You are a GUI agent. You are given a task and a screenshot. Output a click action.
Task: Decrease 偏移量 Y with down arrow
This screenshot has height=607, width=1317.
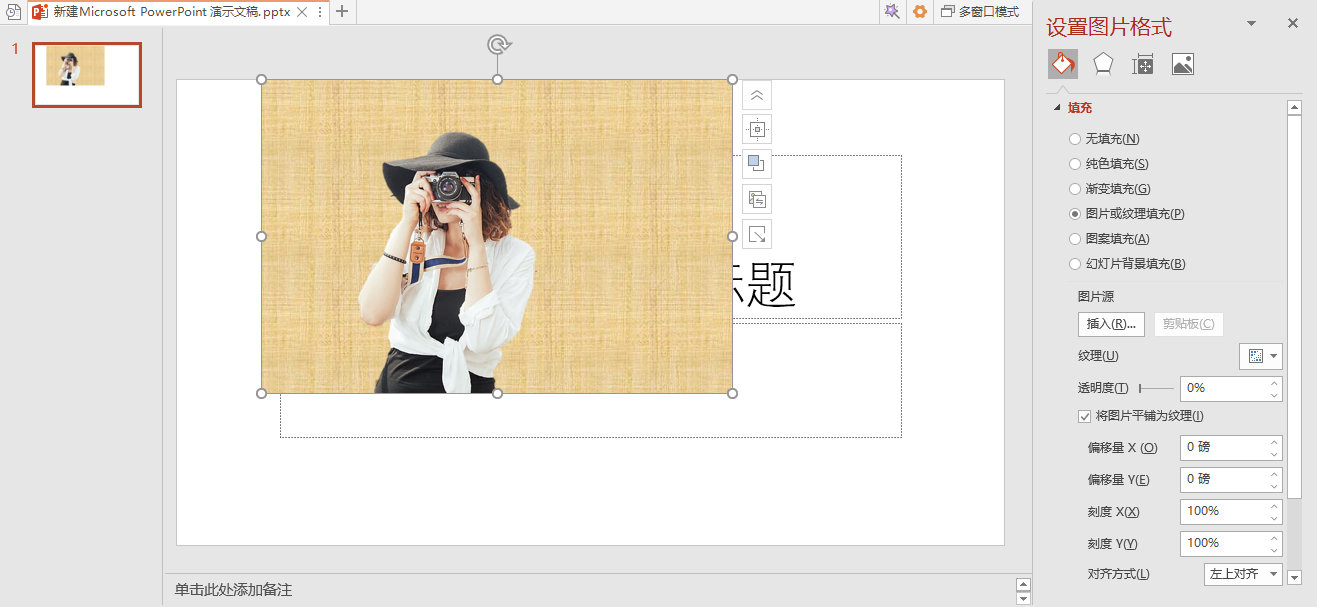pyautogui.click(x=1274, y=486)
